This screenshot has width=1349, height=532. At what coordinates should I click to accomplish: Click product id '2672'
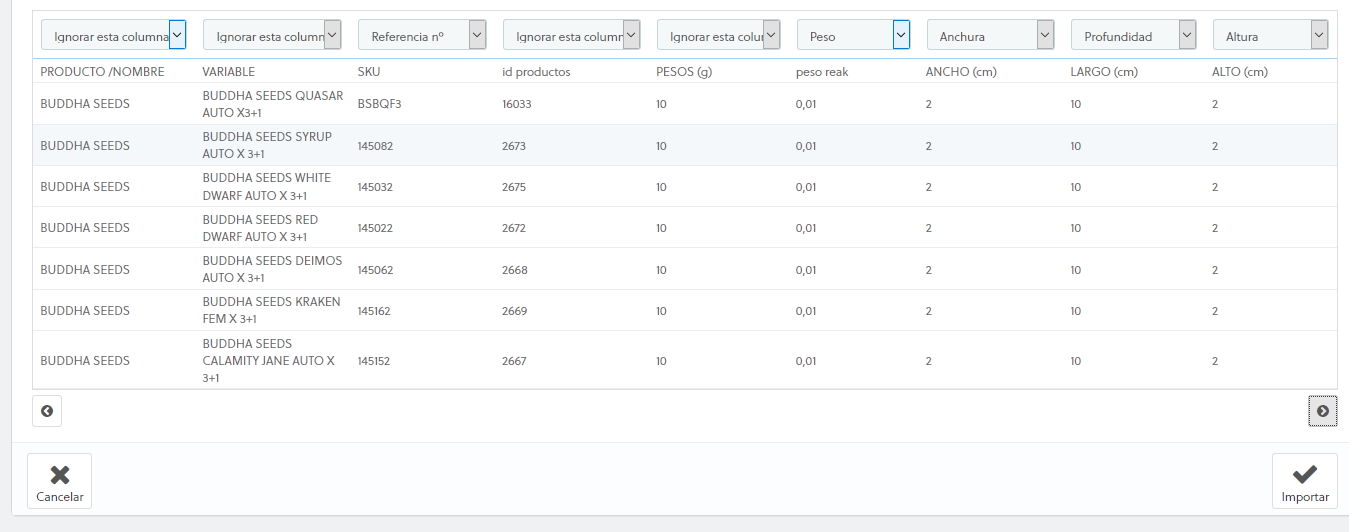[514, 228]
